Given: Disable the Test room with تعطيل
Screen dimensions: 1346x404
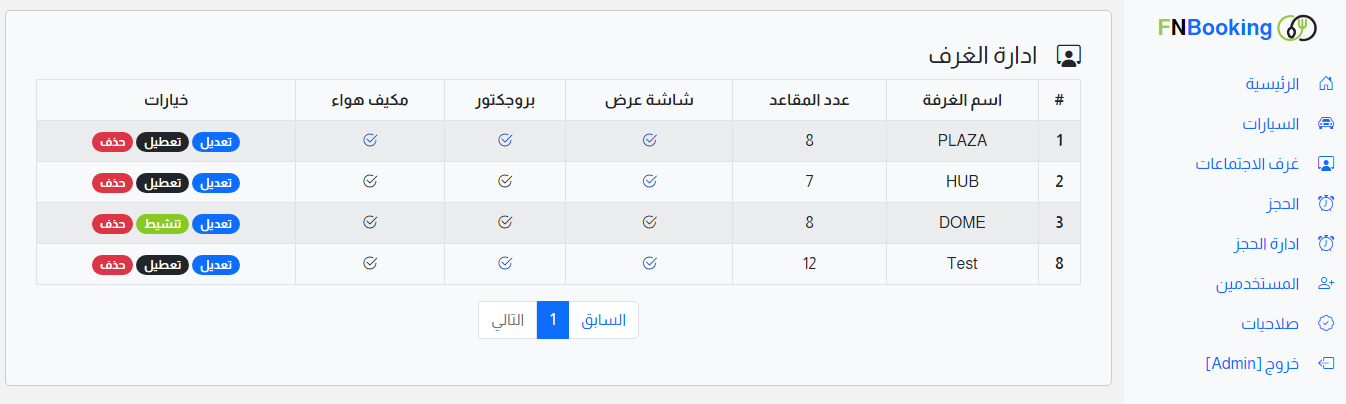Looking at the screenshot, I should [162, 265].
